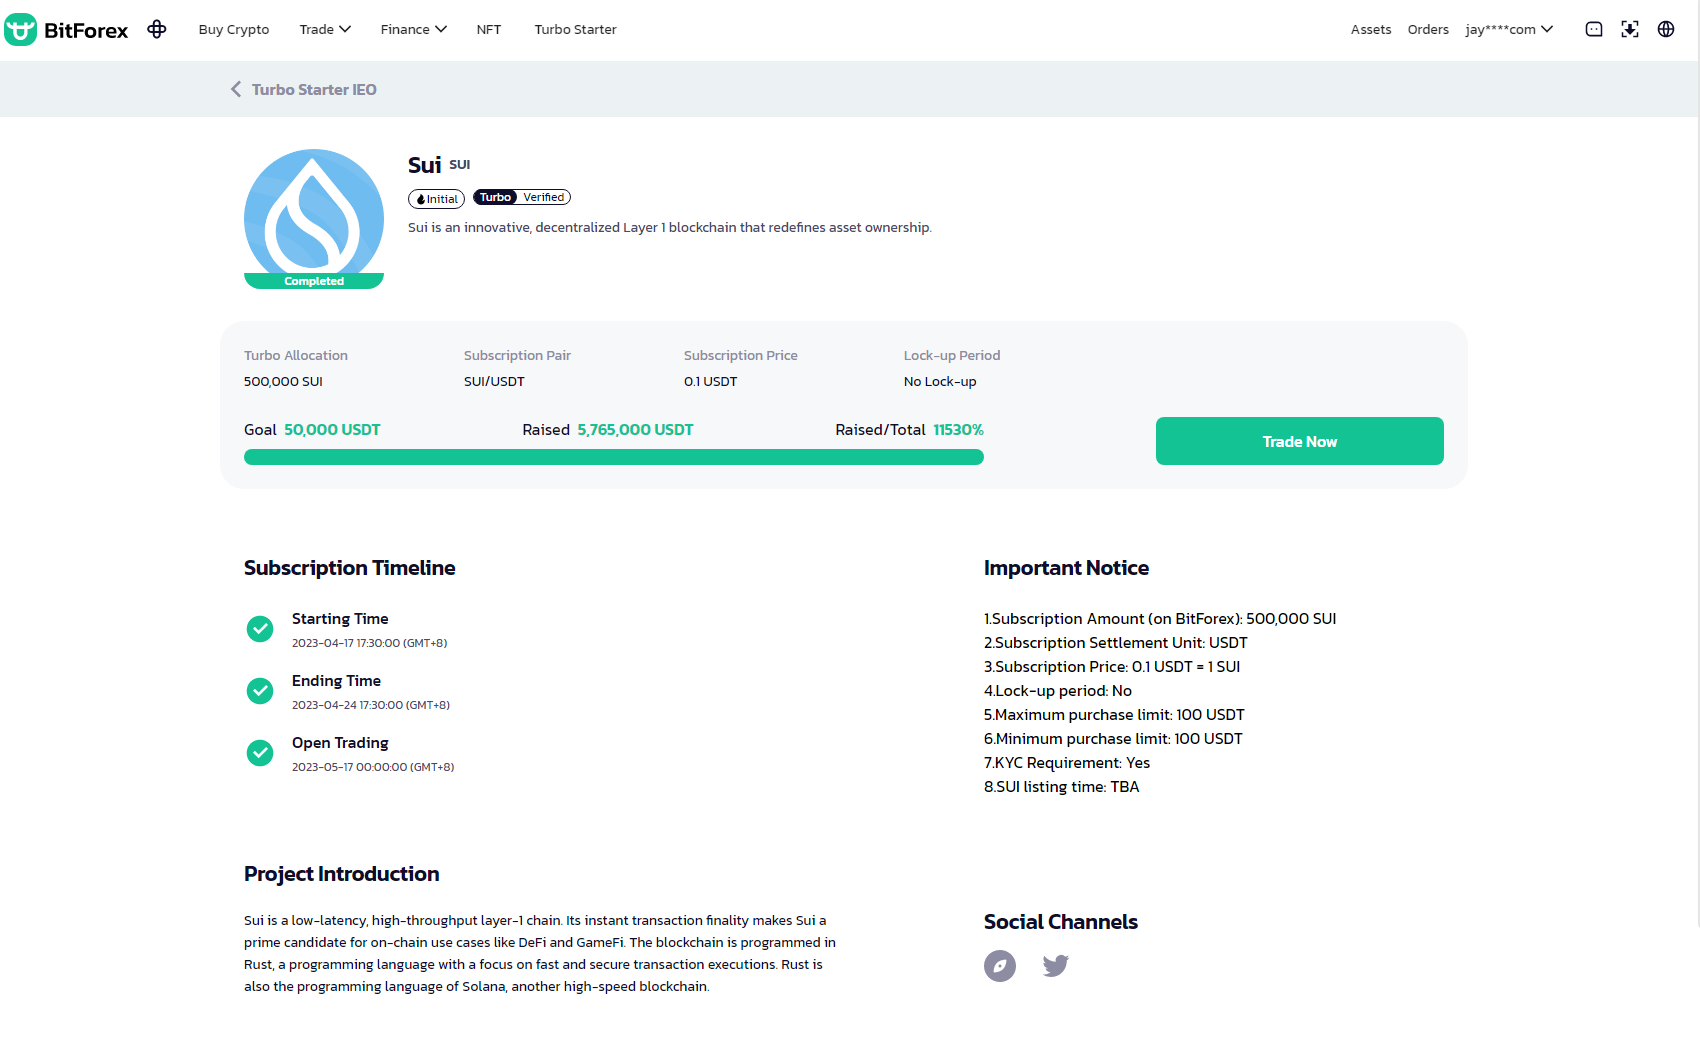Open the messages chat icon
Screen dimensions: 1700x1062
tap(1594, 29)
